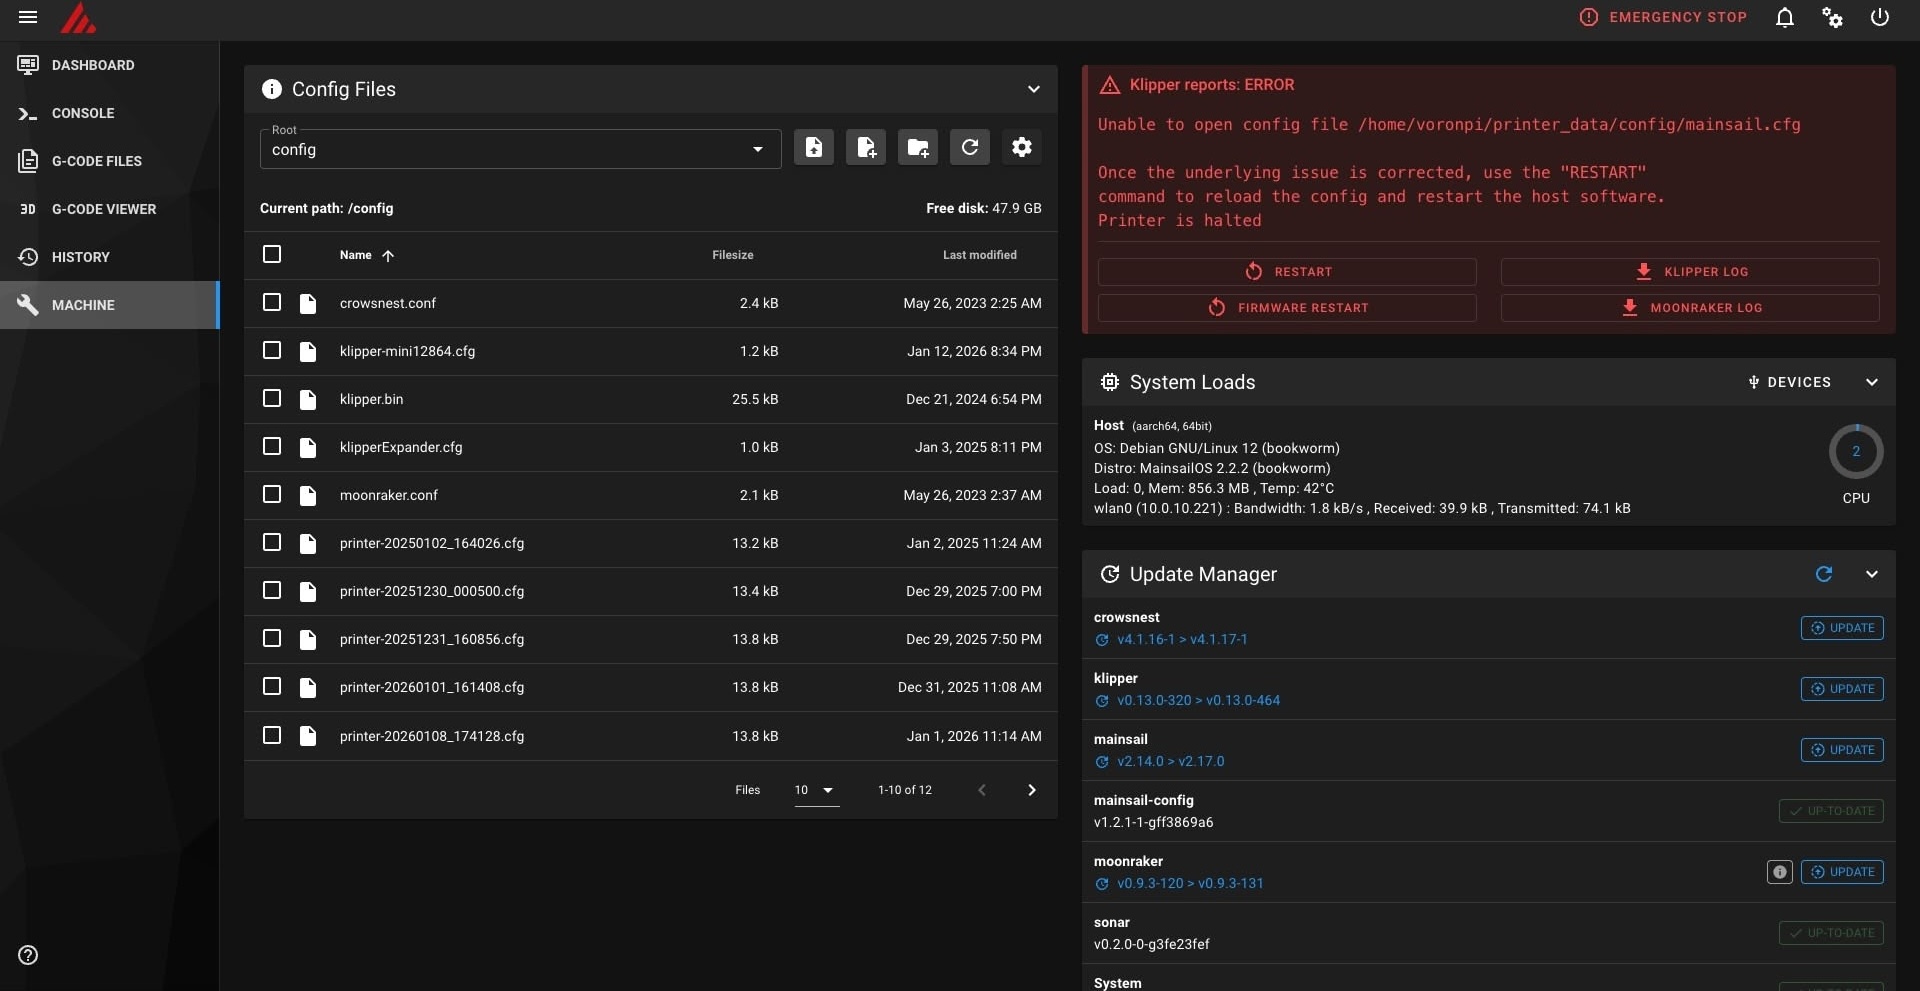The width and height of the screenshot is (1920, 991).
Task: Select klipperExpander.cfg checkbox
Action: [272, 446]
